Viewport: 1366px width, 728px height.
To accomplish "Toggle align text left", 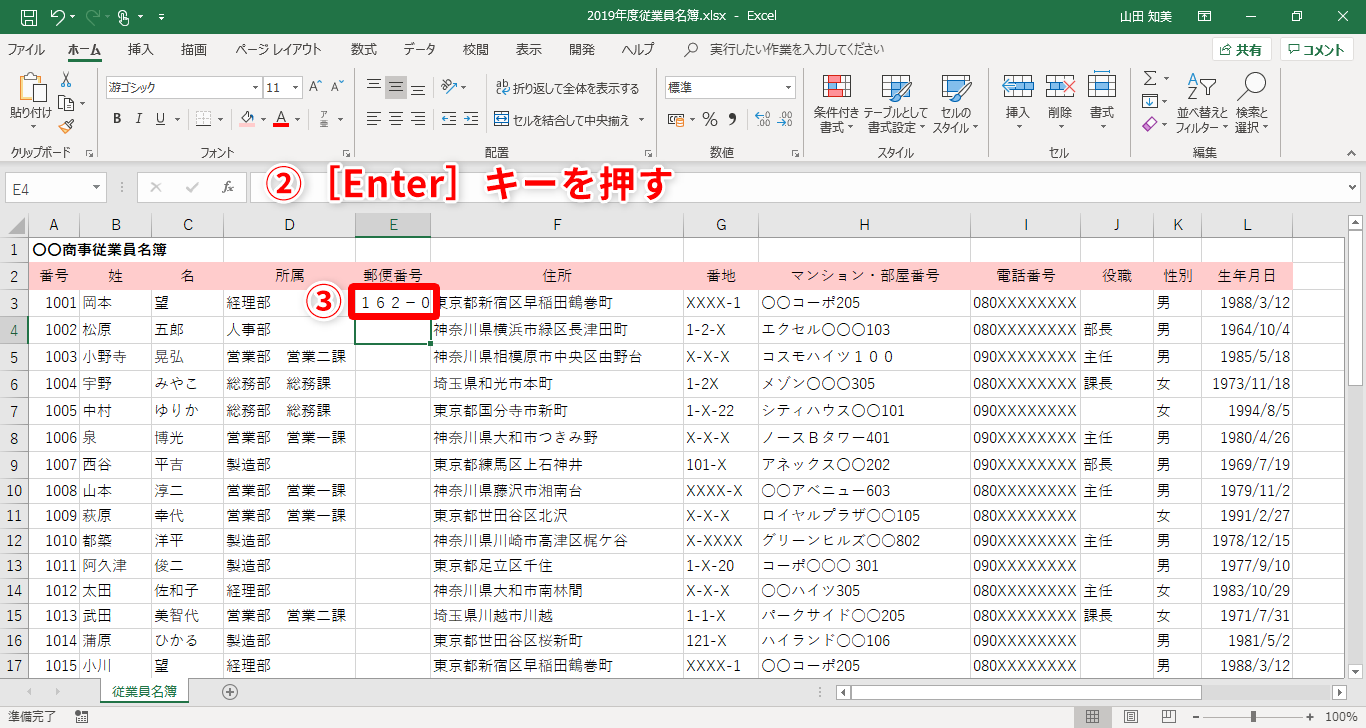I will (374, 119).
